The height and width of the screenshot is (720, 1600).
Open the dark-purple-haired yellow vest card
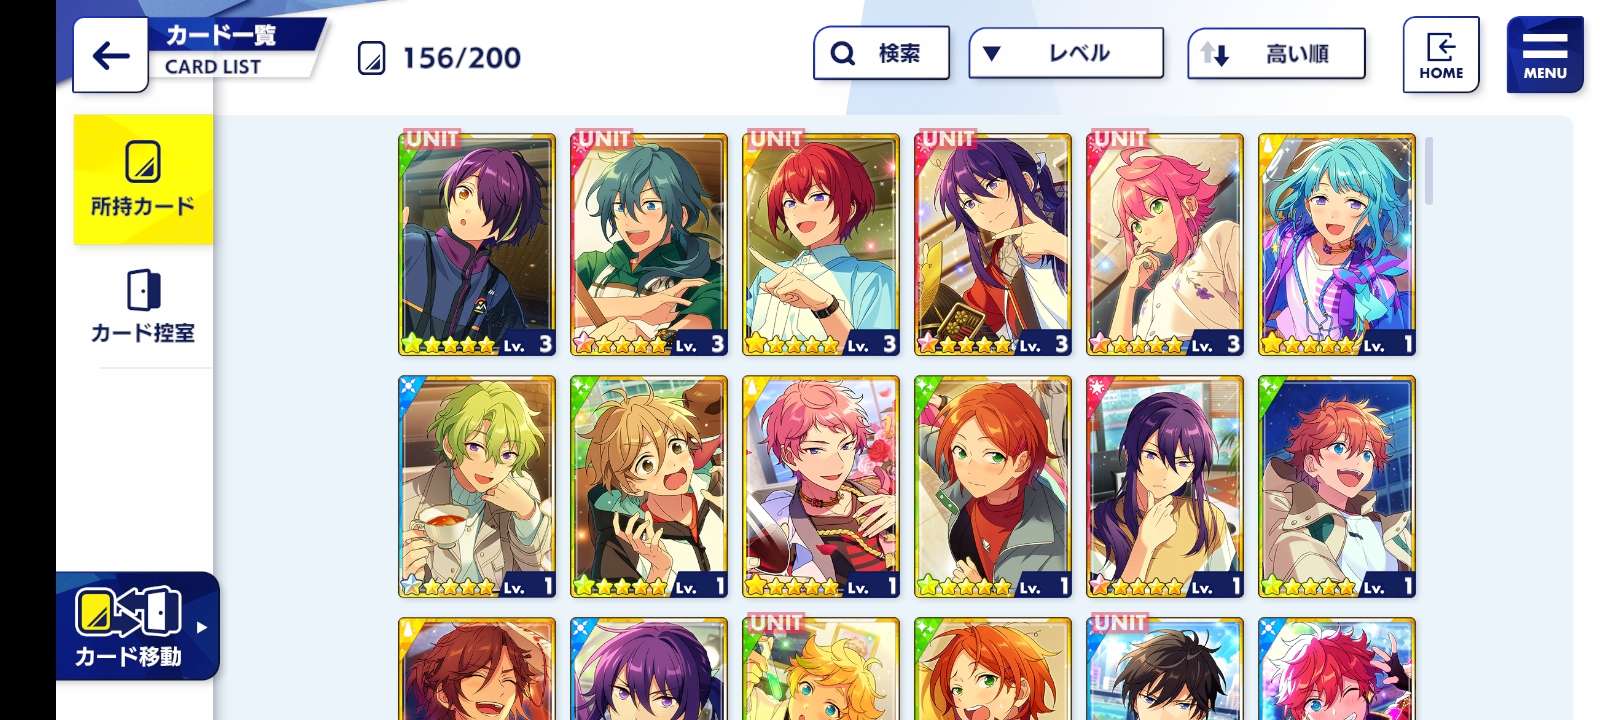(1165, 487)
